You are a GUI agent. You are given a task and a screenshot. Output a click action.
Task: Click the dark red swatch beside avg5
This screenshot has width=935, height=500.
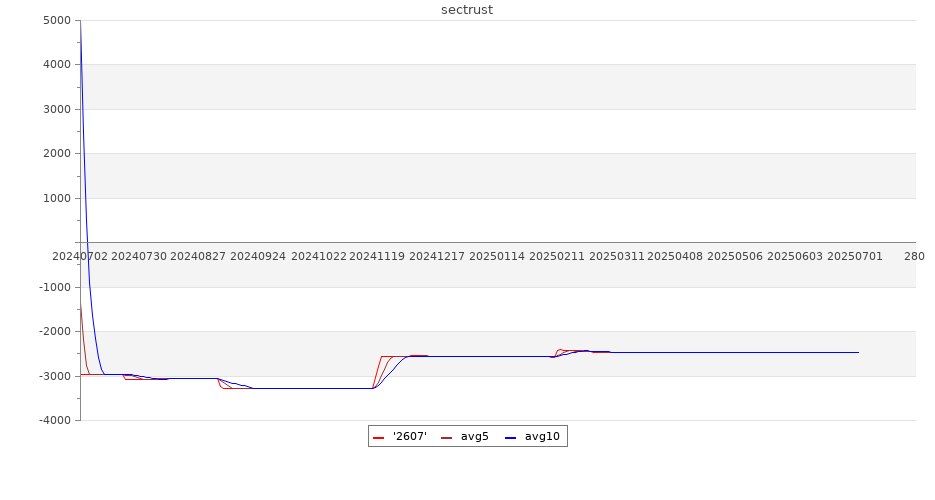446,438
